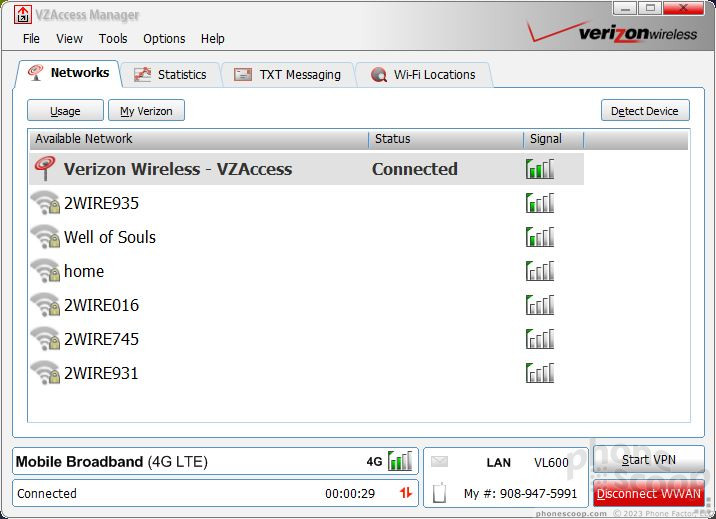The image size is (716, 519).
Task: Select the 2WIRE931 network name
Action: click(101, 373)
